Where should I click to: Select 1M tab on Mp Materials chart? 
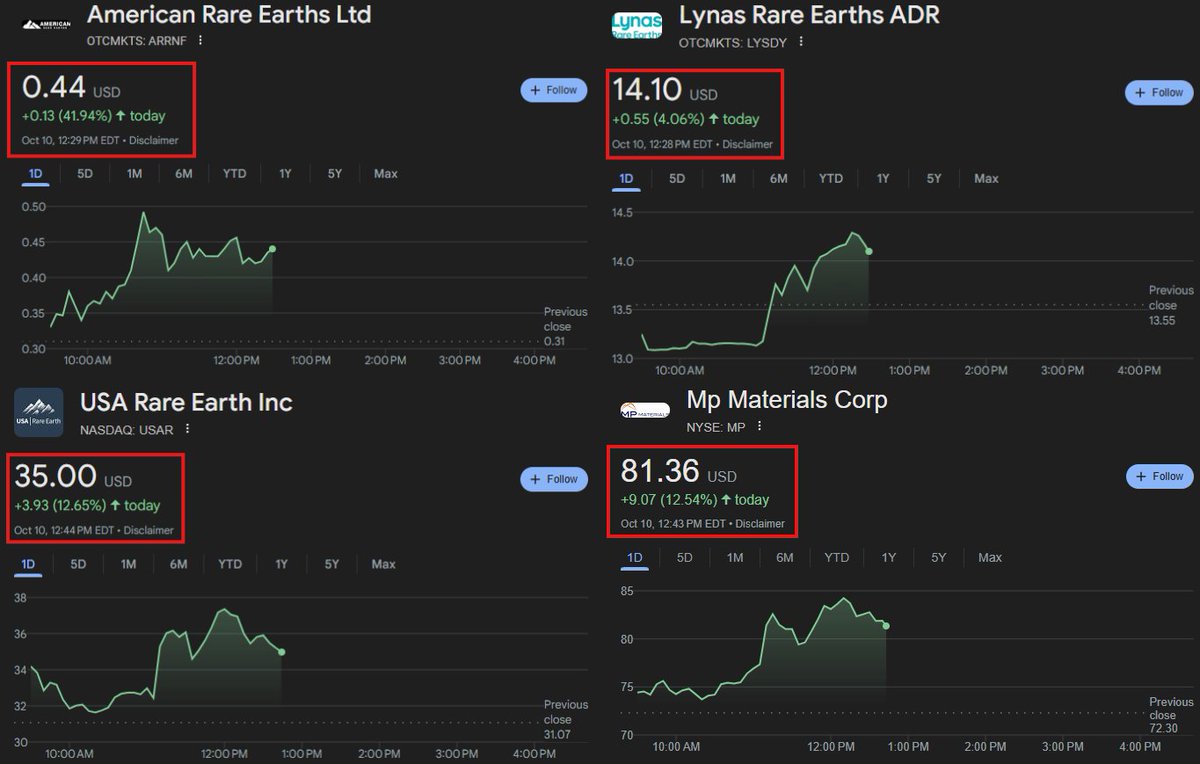coord(735,558)
